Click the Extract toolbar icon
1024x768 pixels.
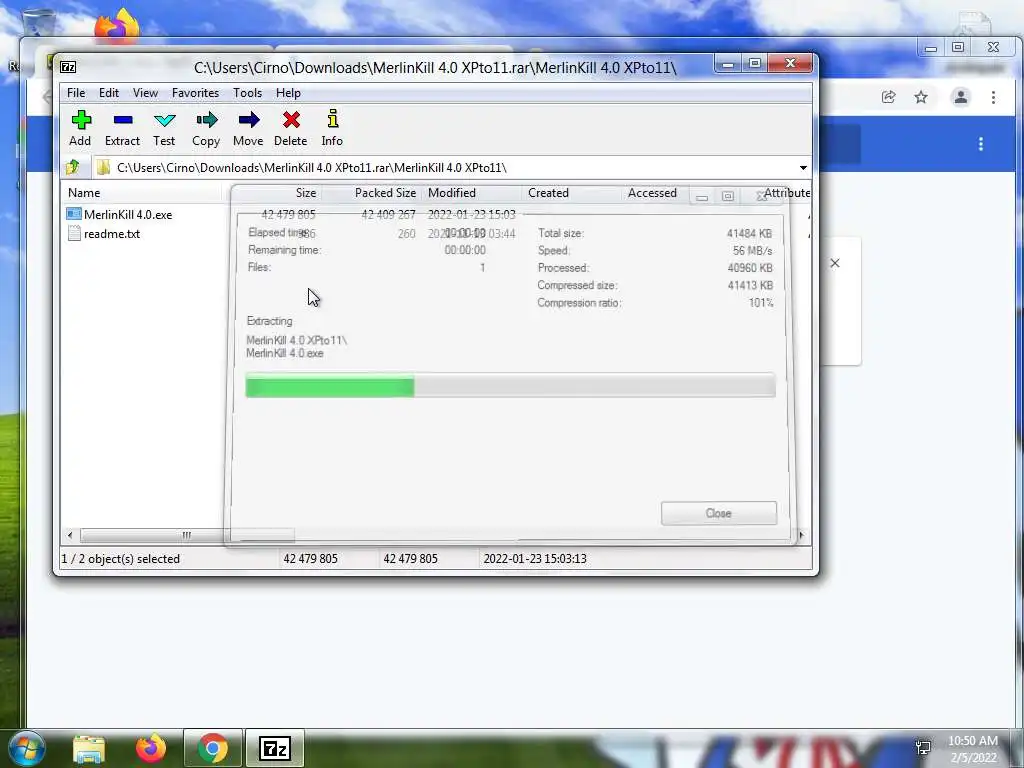point(123,120)
